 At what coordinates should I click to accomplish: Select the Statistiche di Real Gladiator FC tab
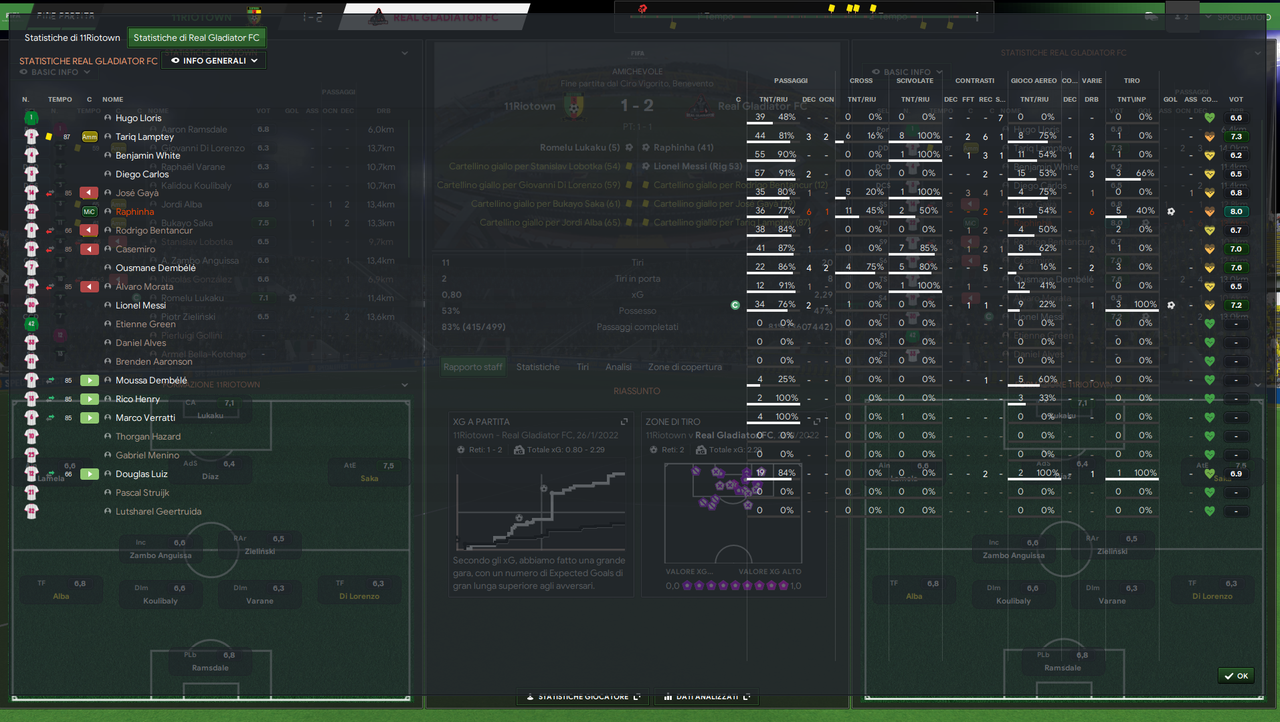197,38
